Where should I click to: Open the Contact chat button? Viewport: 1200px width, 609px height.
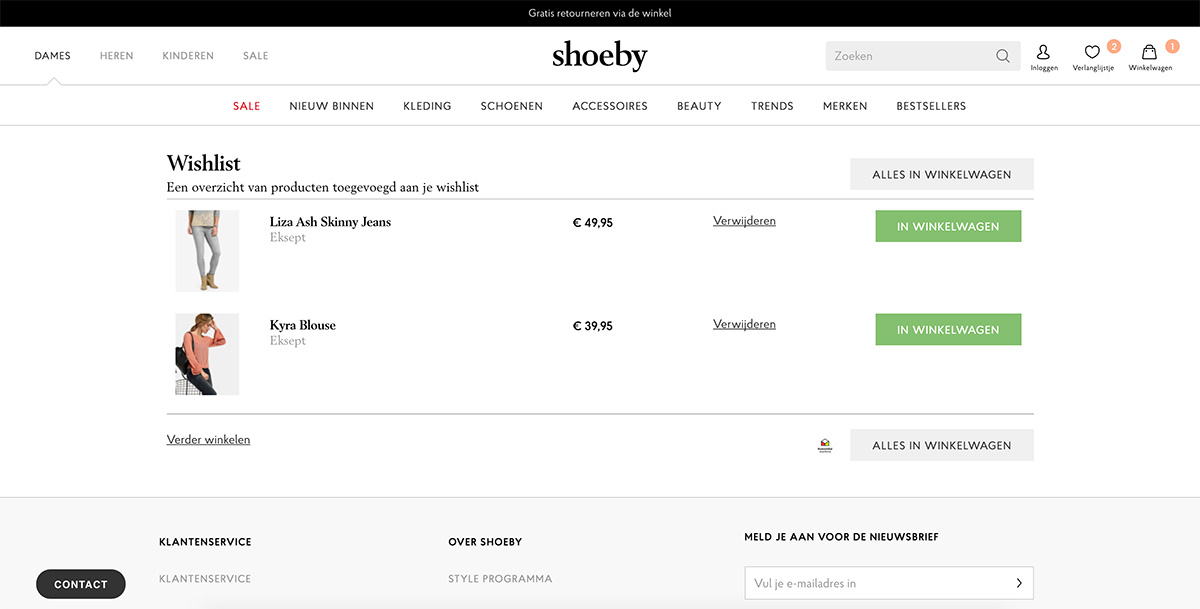point(81,584)
